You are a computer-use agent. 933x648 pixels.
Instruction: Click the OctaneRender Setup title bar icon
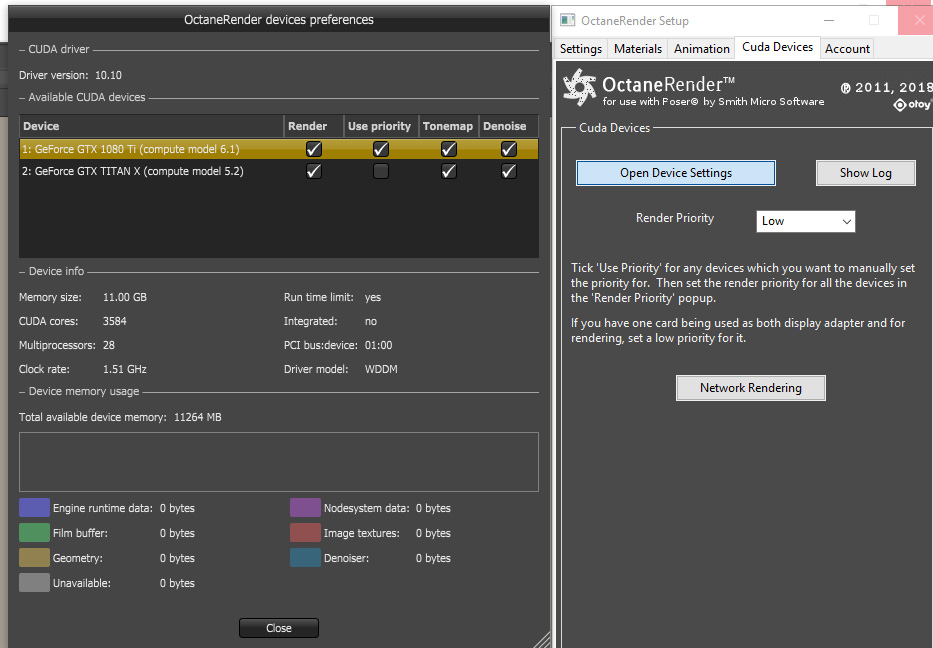[x=568, y=20]
